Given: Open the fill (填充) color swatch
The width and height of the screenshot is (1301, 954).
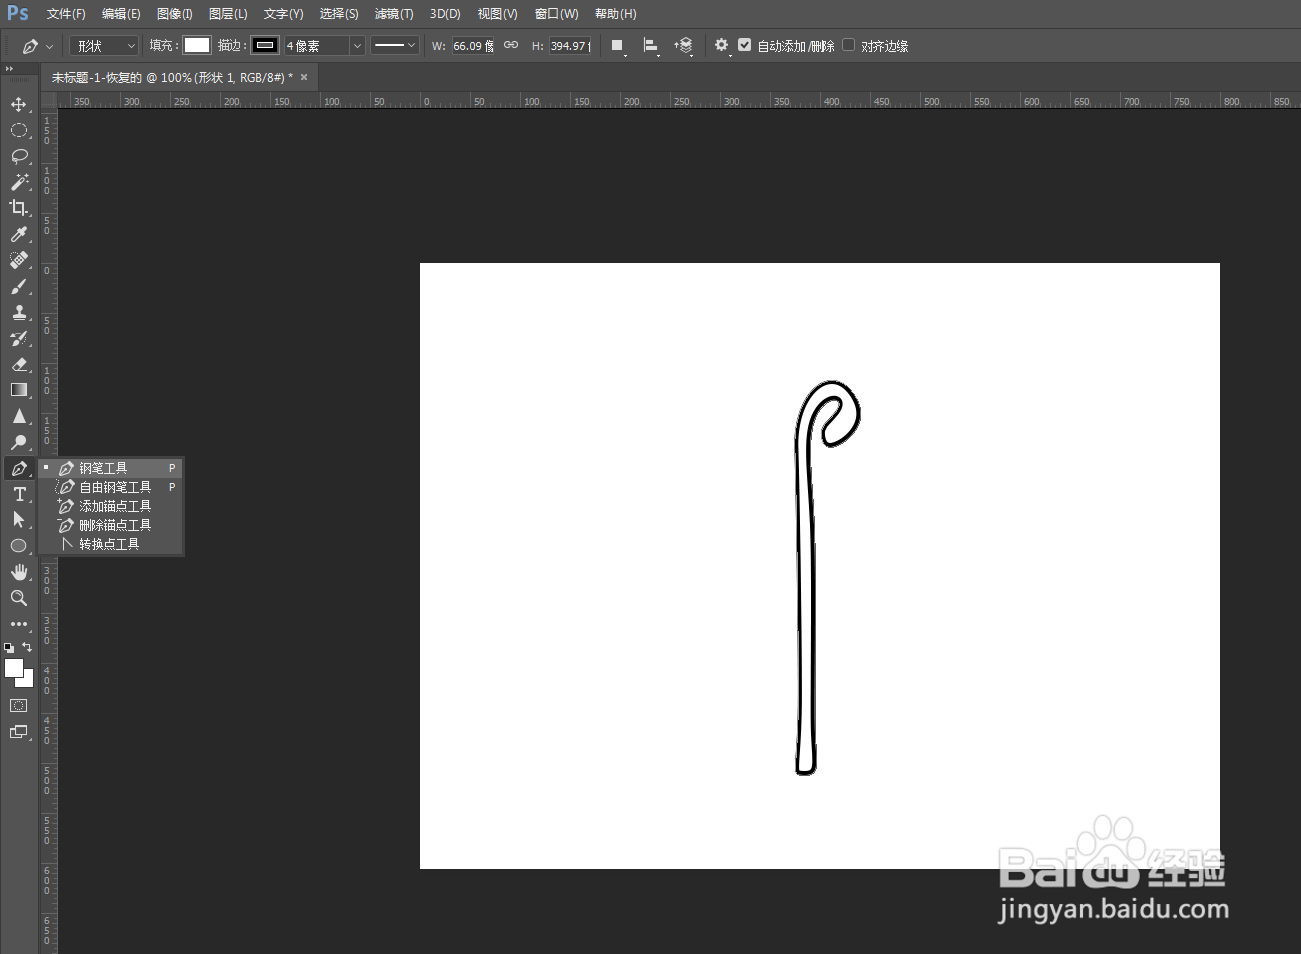Looking at the screenshot, I should coord(197,45).
